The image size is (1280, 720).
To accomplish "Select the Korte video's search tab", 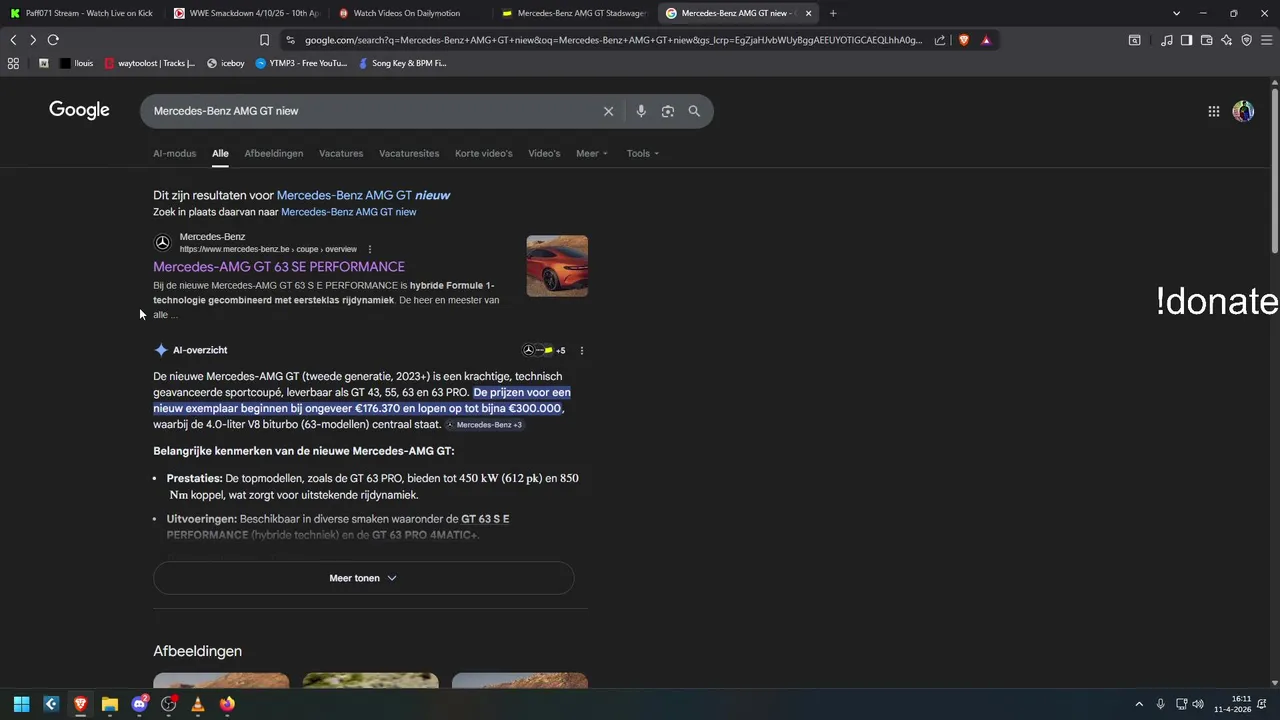I will (x=483, y=153).
